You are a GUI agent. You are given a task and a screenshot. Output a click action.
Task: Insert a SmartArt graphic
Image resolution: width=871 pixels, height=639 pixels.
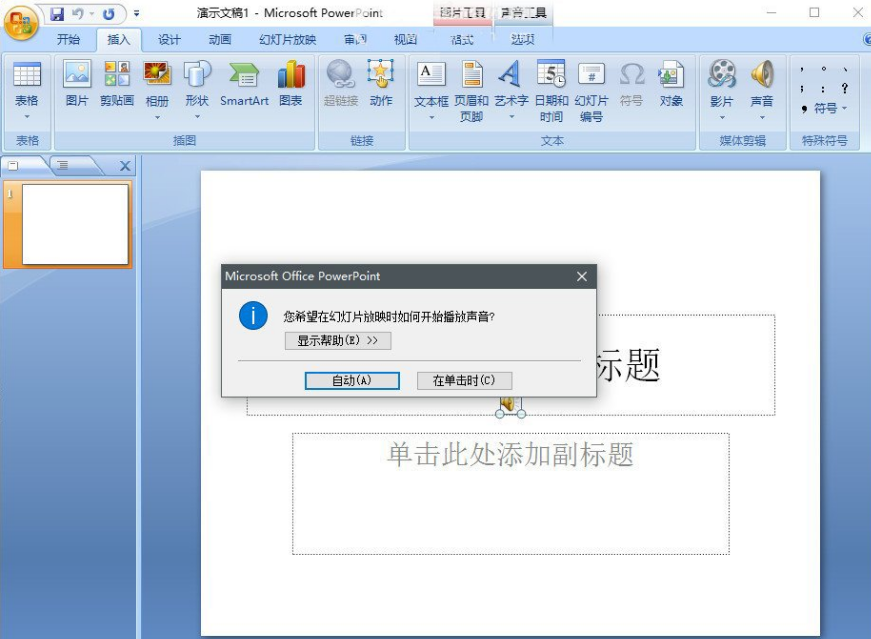click(x=244, y=83)
